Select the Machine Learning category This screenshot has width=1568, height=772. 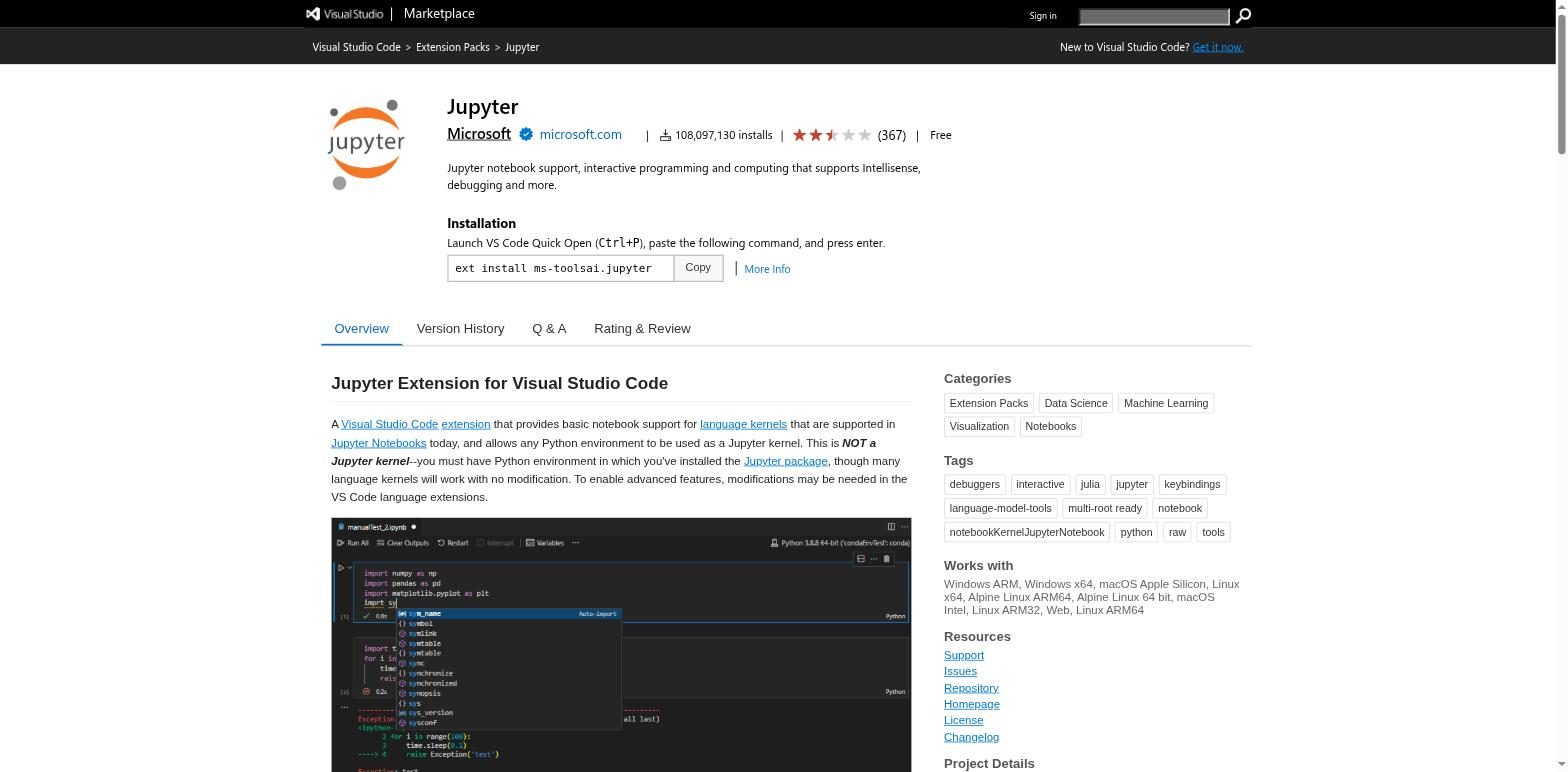pos(1166,403)
